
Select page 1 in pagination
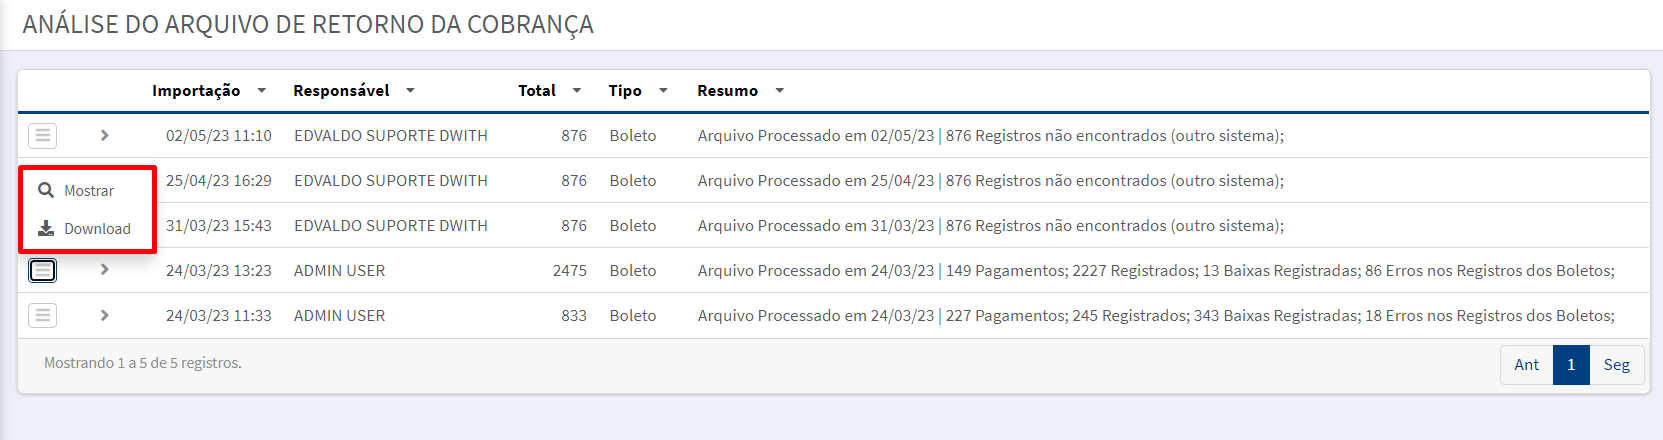point(1571,365)
